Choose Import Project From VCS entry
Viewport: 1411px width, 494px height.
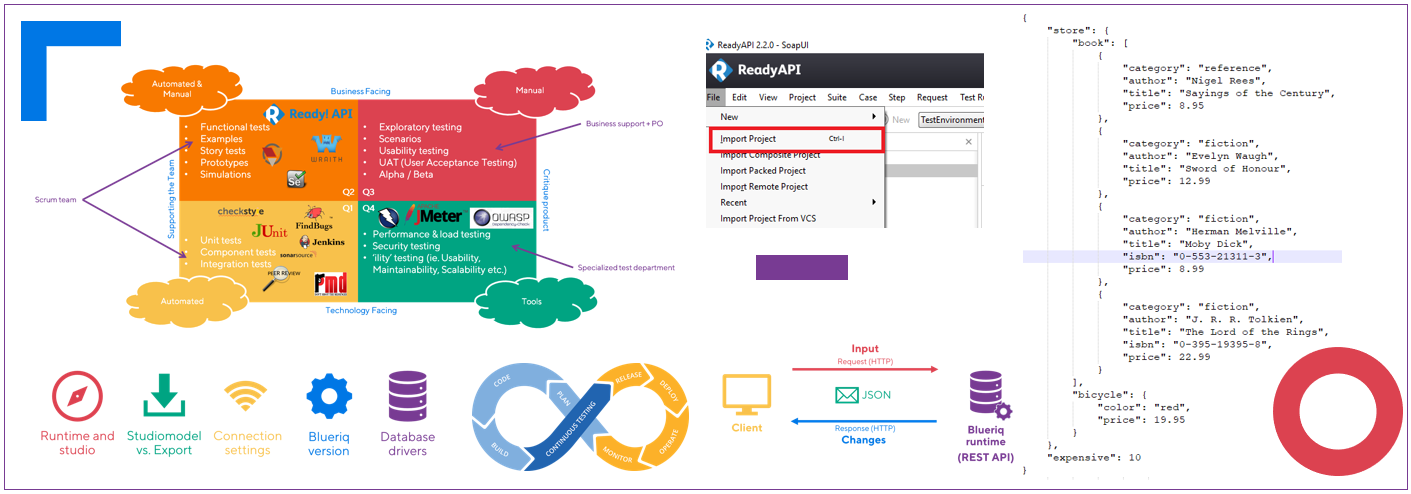(x=769, y=218)
